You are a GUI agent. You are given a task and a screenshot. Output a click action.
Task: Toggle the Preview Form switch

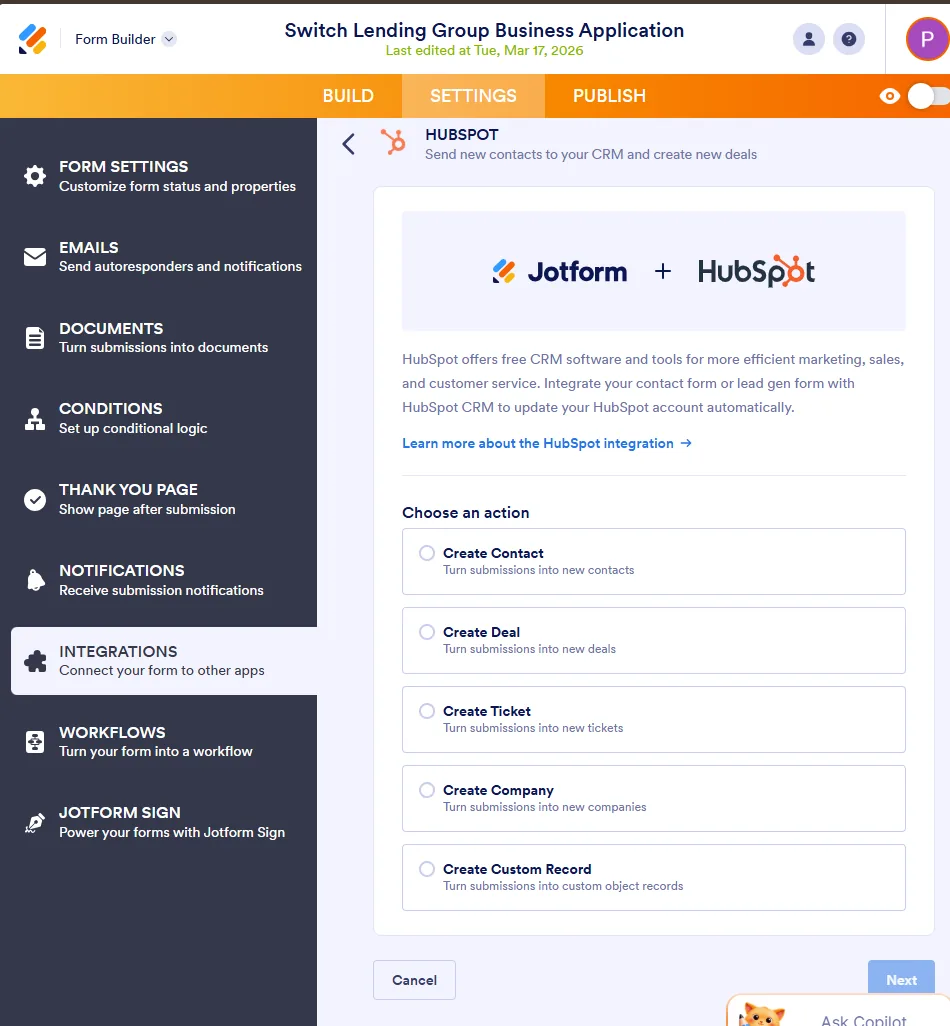[x=928, y=96]
